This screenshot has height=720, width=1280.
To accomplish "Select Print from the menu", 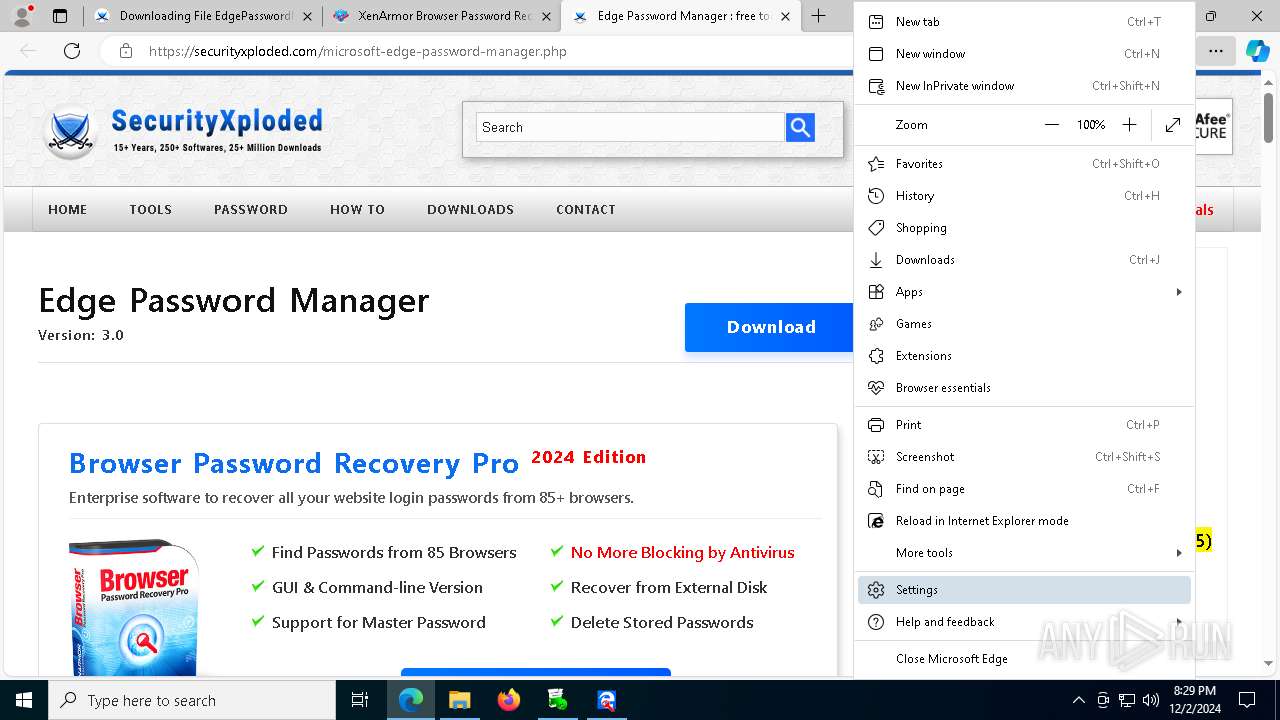I will [x=1024, y=425].
